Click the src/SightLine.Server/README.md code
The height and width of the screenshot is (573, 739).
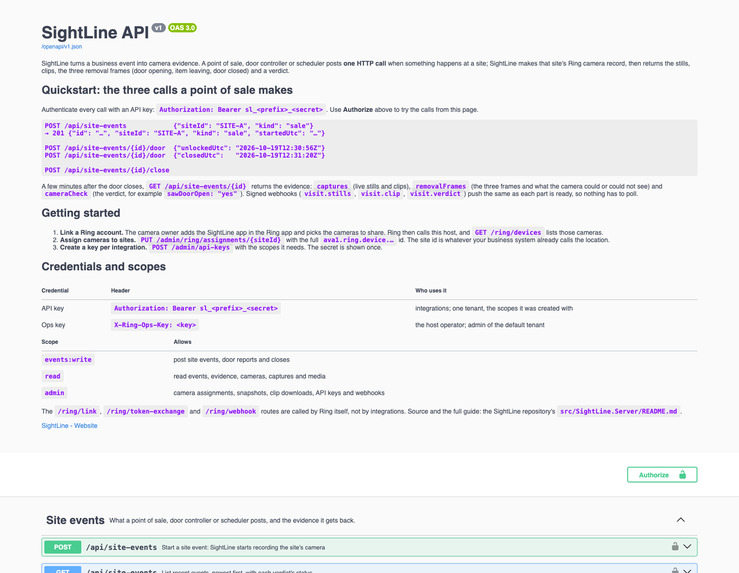(x=618, y=411)
